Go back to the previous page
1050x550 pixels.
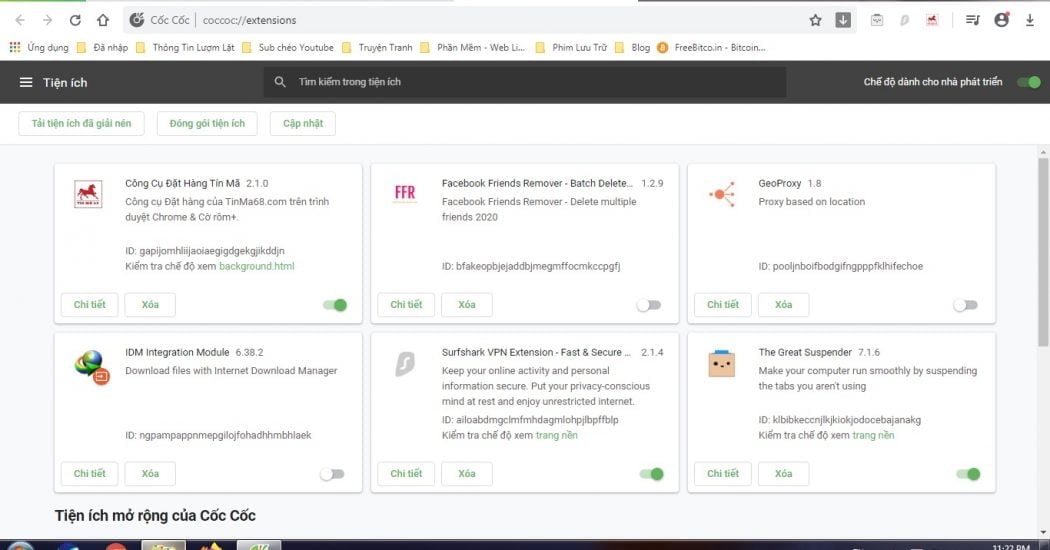click(20, 20)
